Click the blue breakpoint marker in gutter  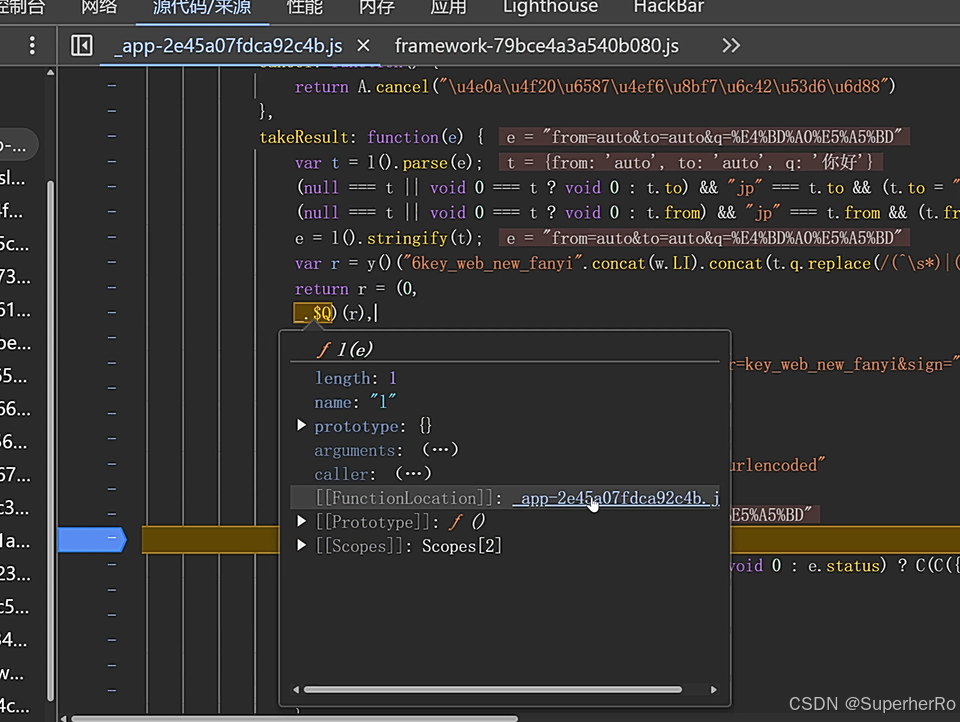tap(92, 540)
